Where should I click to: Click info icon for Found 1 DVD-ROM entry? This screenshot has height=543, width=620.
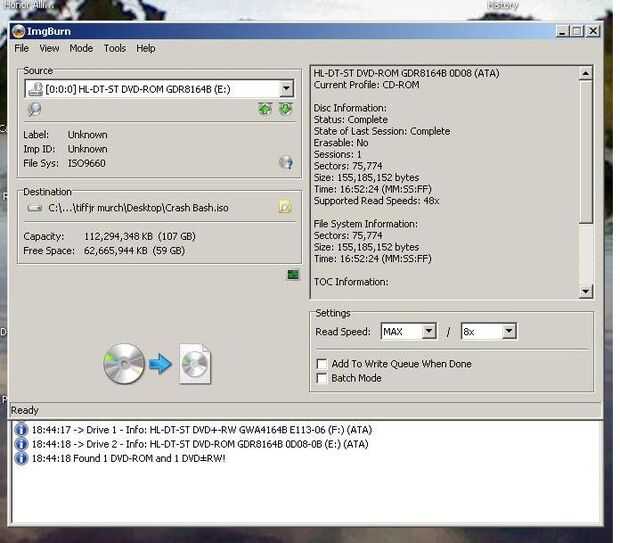21,458
